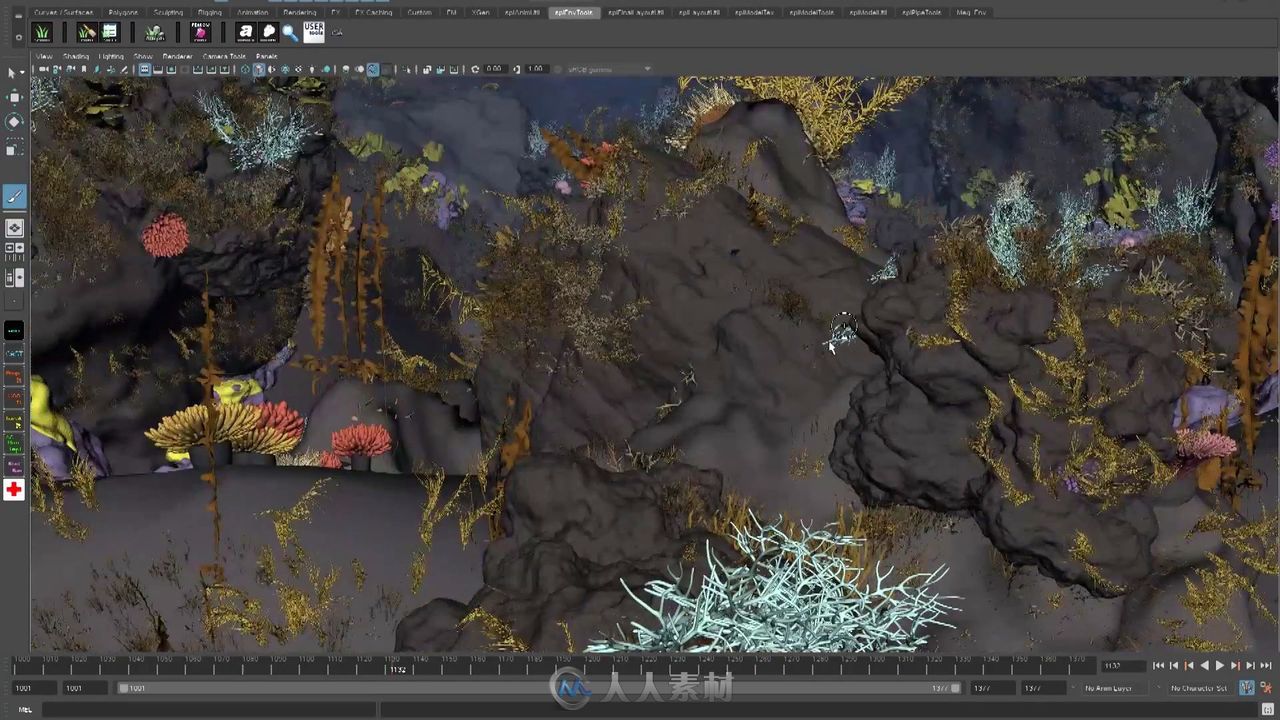The image size is (1280, 720).
Task: Toggle the auto keyframe icon
Action: pos(1247,688)
